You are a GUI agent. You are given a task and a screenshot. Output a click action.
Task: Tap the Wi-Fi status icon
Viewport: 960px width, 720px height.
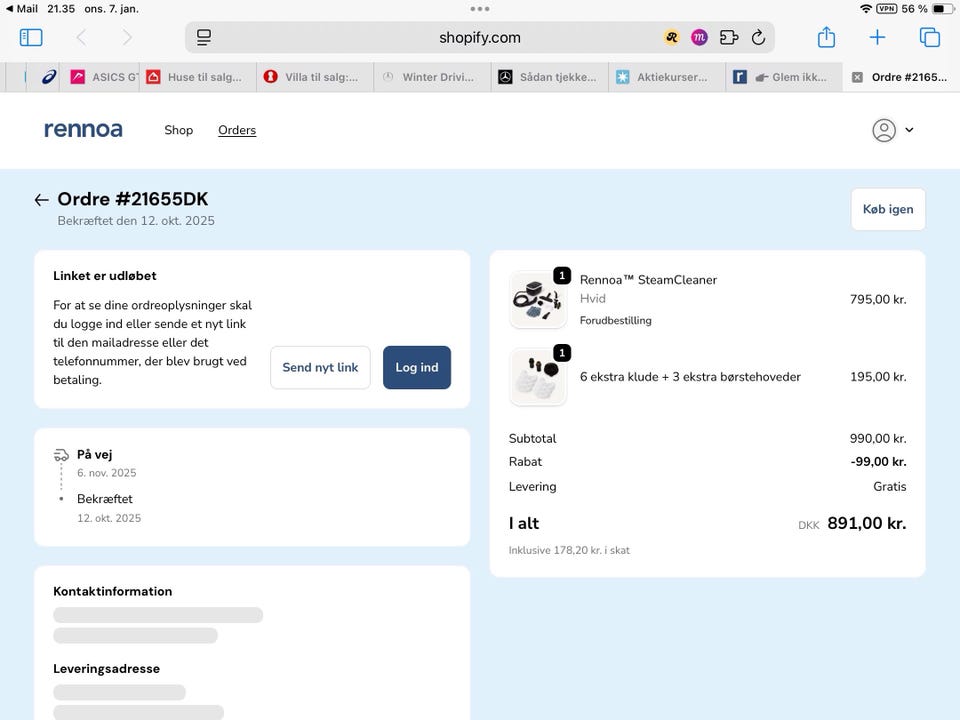coord(866,9)
